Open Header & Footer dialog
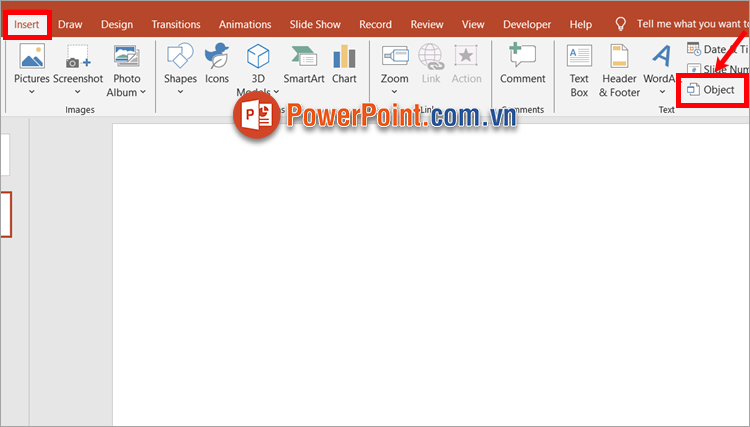The image size is (750, 427). click(619, 71)
